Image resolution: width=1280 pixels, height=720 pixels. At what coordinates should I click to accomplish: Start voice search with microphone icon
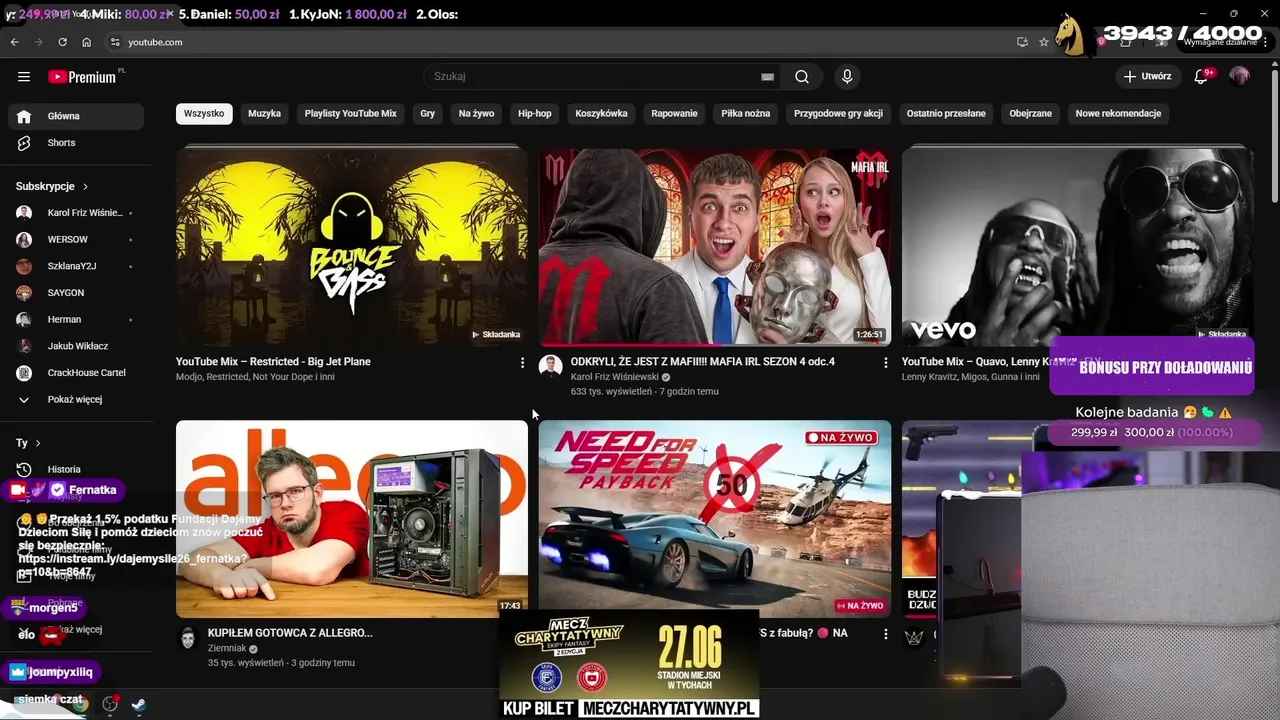847,77
